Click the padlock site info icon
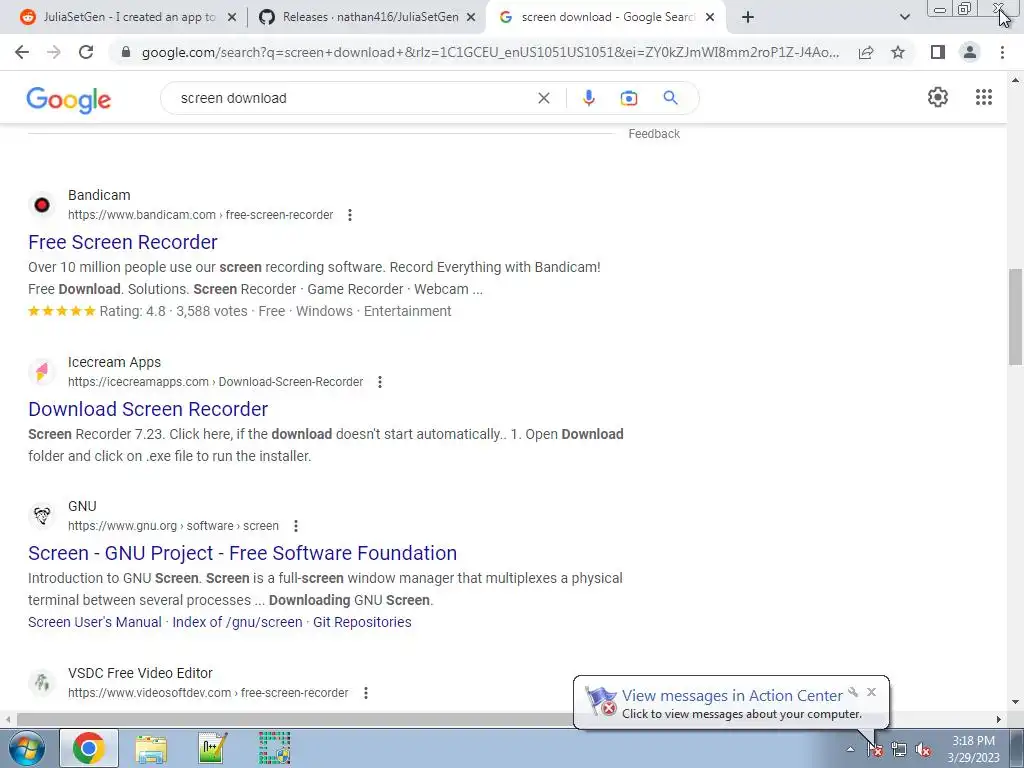 click(126, 52)
